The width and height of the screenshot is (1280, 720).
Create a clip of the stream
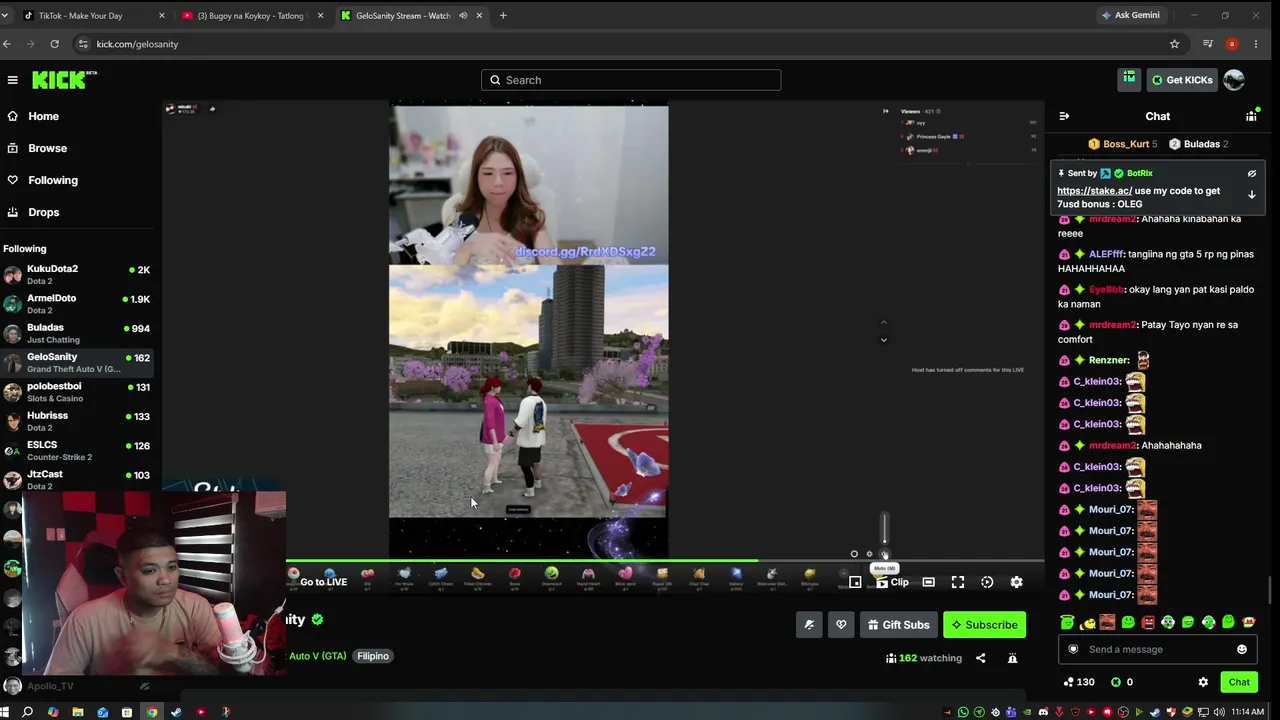[893, 582]
